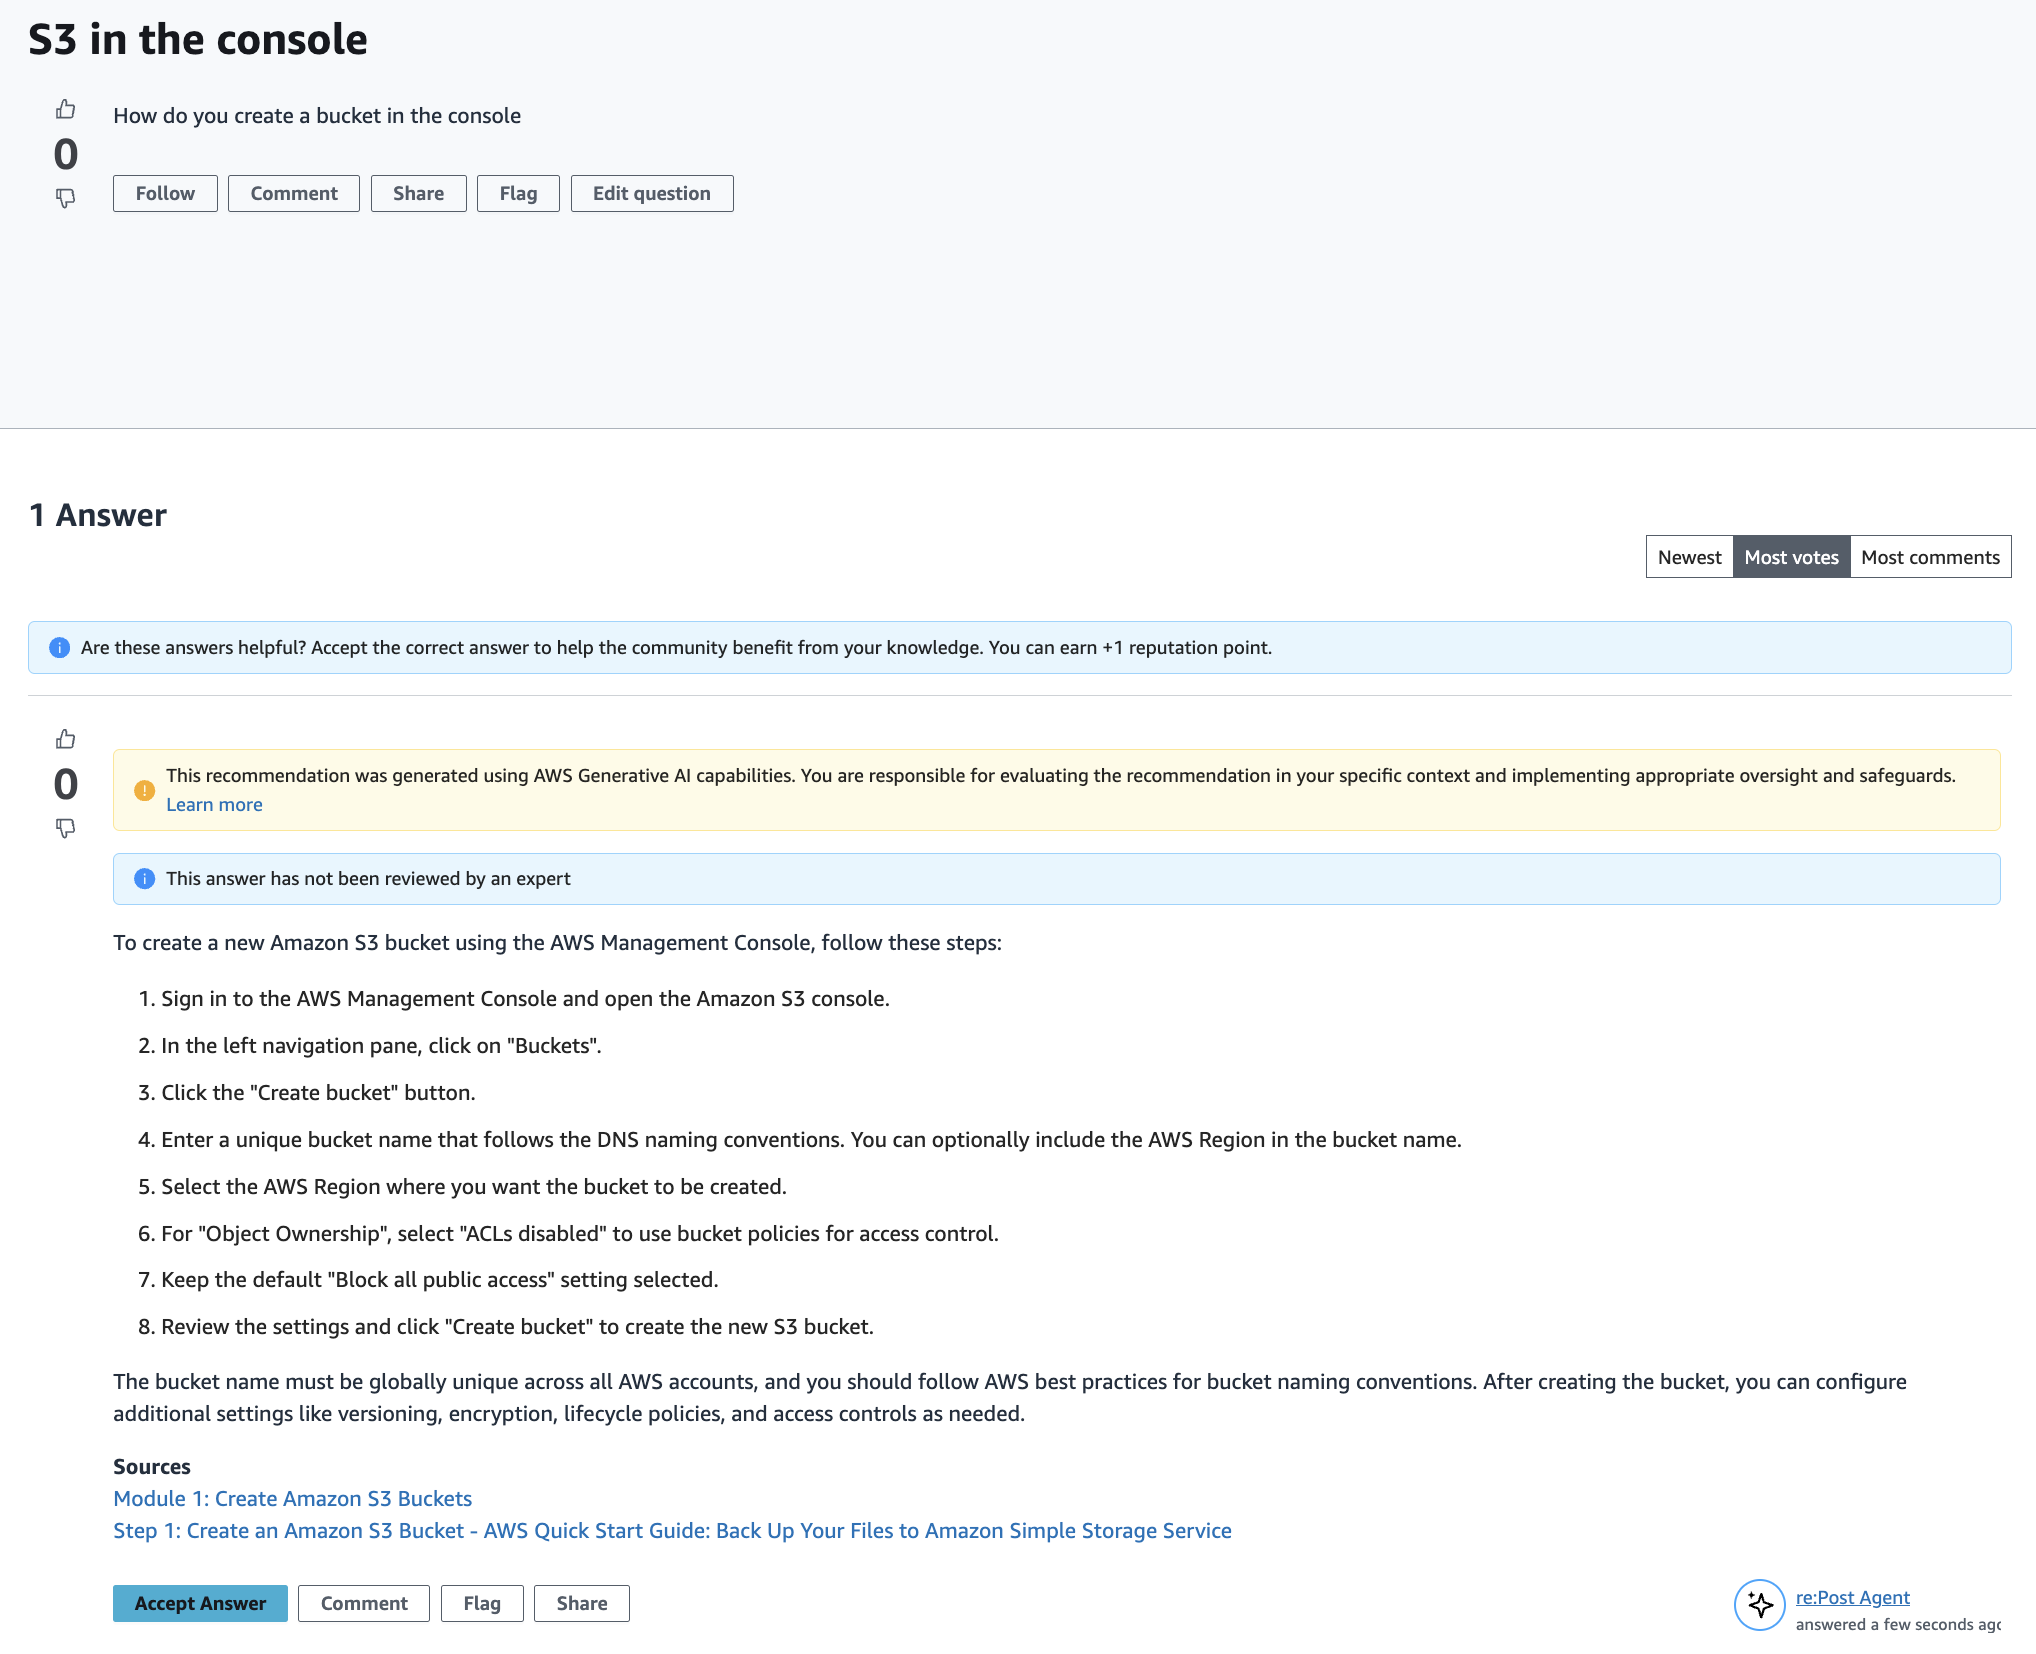
Task: Upvote the re:Post Agent answer
Action: [65, 739]
